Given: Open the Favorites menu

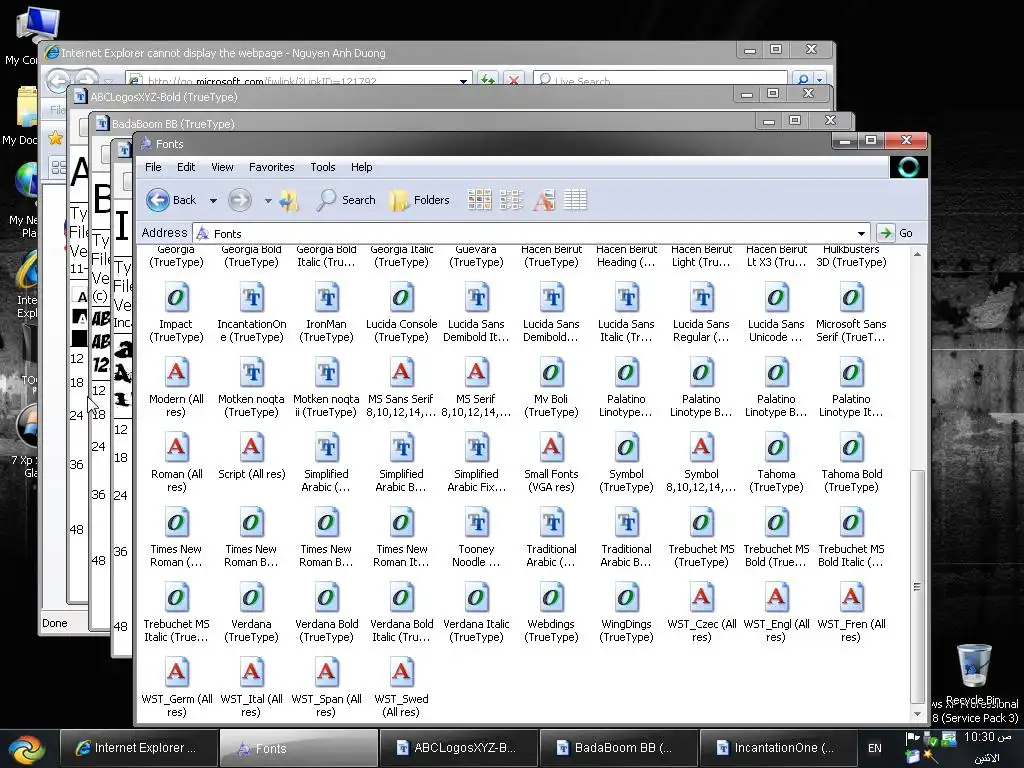Looking at the screenshot, I should 272,167.
